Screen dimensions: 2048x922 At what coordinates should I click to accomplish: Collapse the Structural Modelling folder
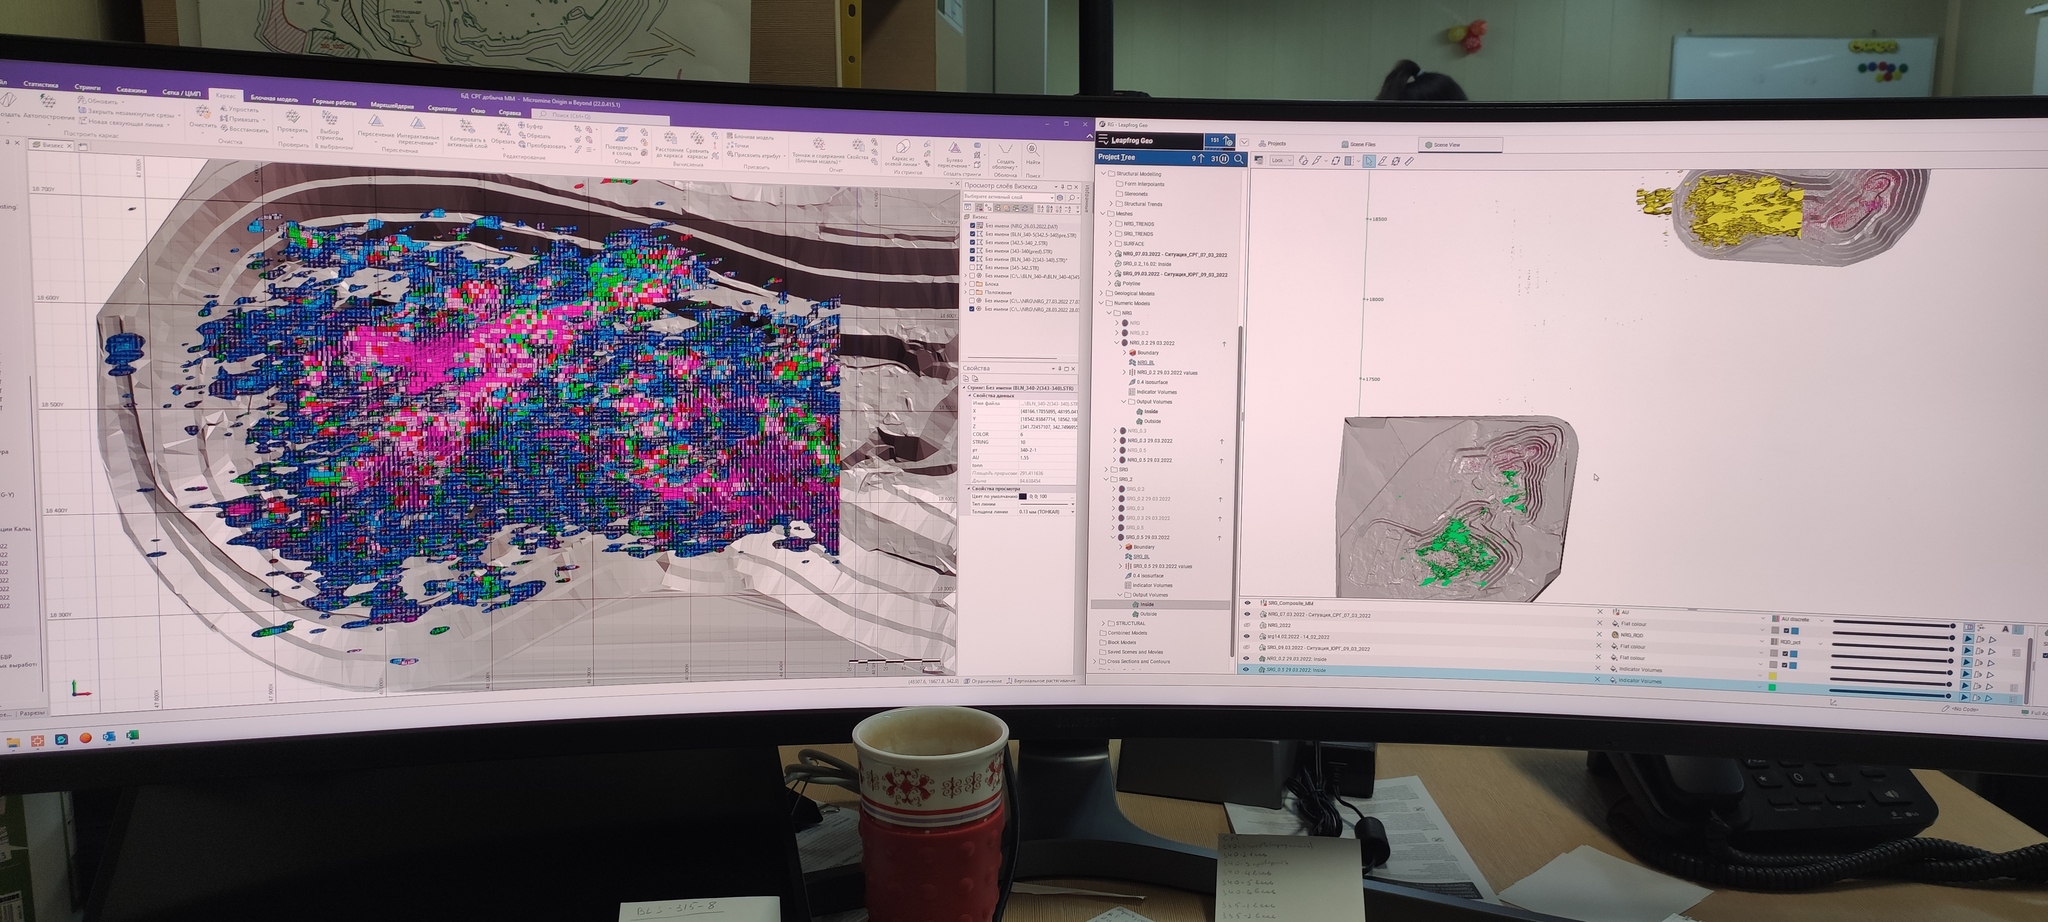(x=1103, y=174)
